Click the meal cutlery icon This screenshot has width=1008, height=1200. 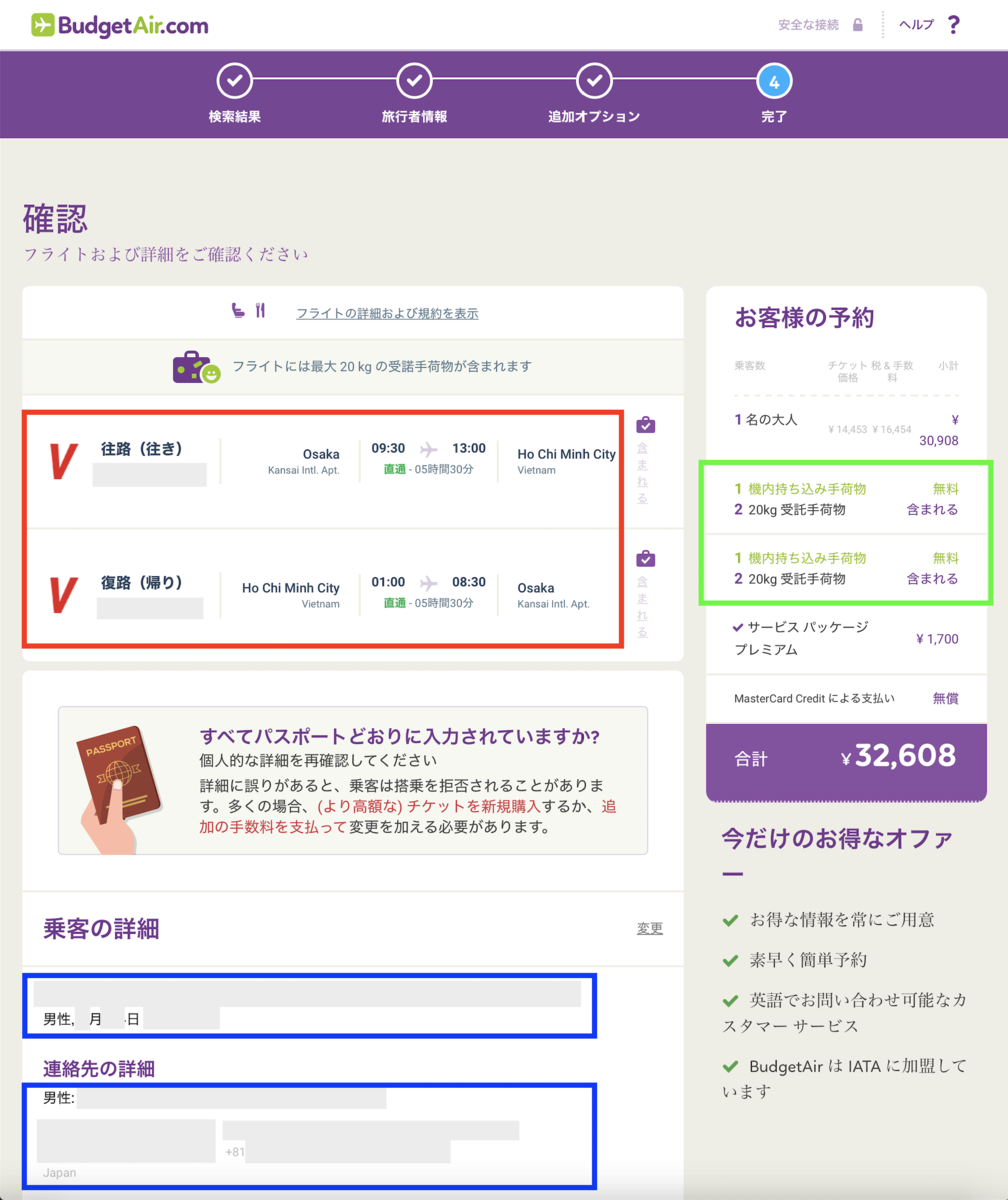pyautogui.click(x=260, y=311)
